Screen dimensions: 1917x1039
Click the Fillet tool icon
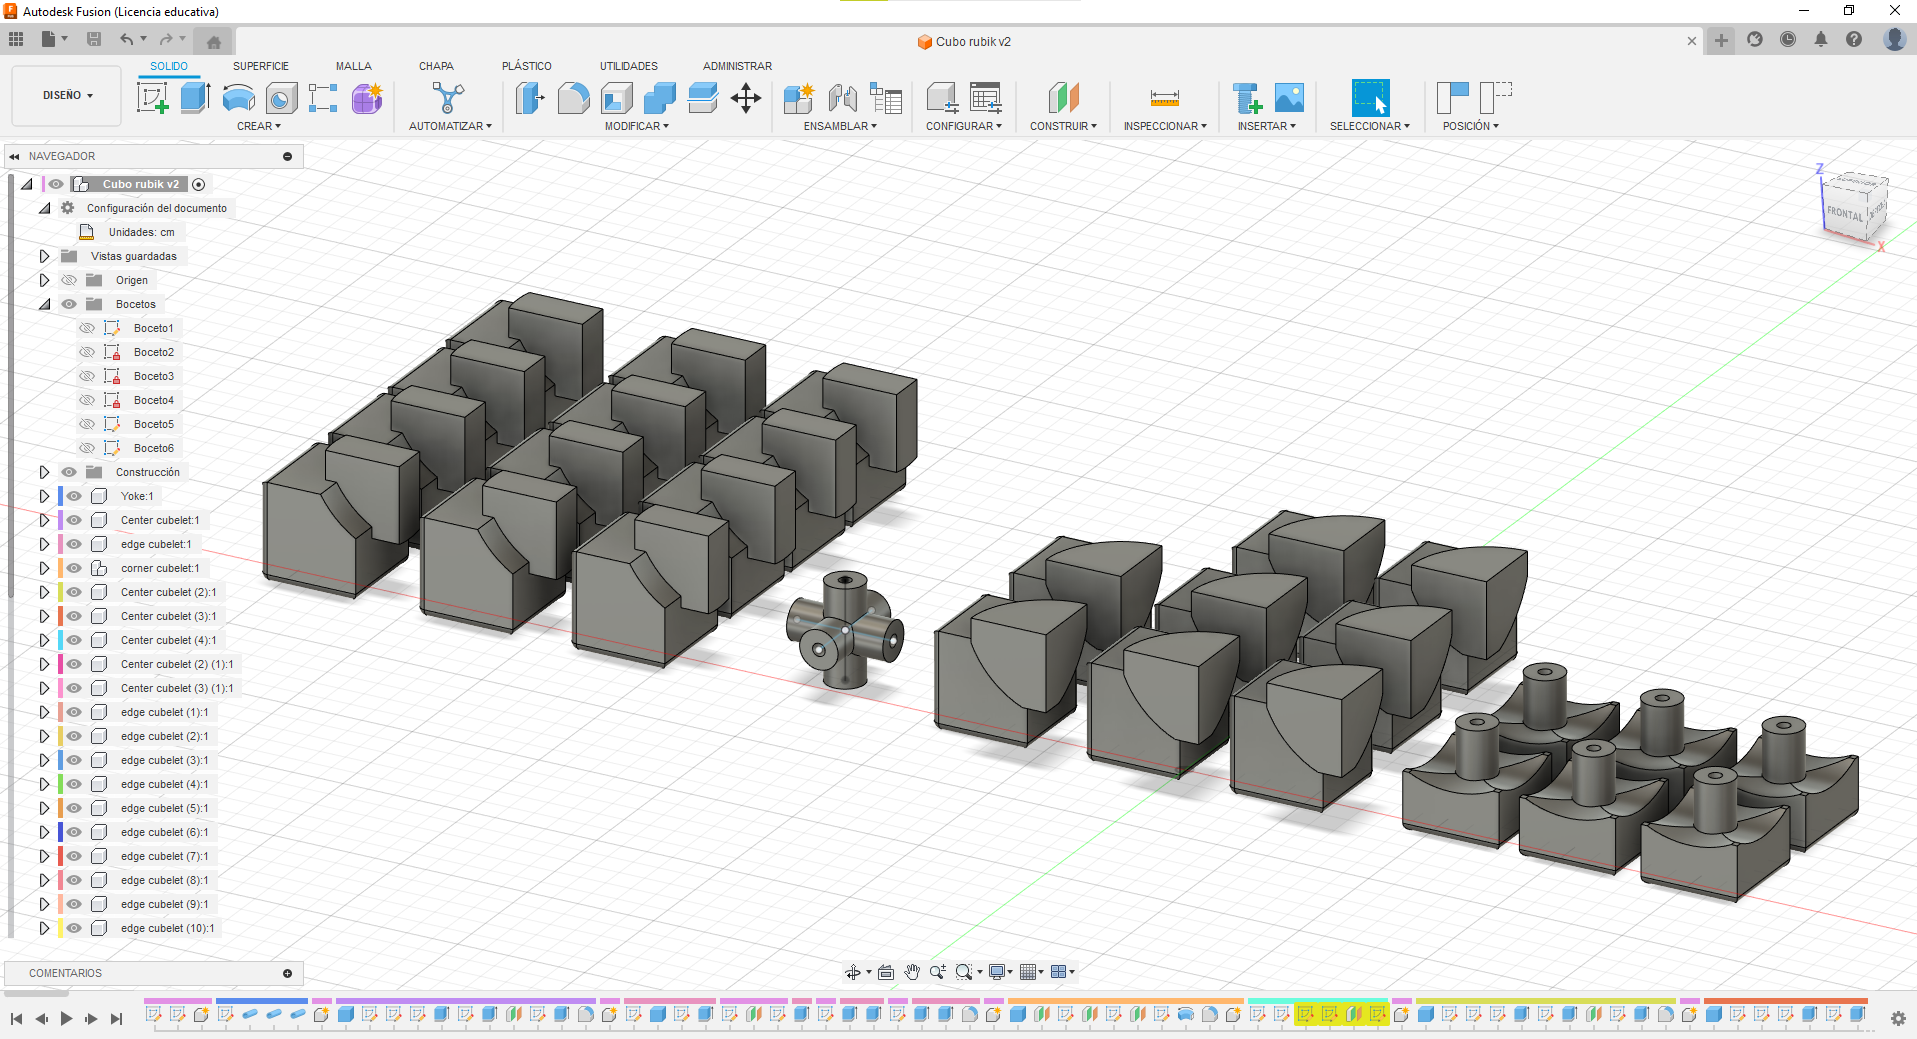point(573,98)
